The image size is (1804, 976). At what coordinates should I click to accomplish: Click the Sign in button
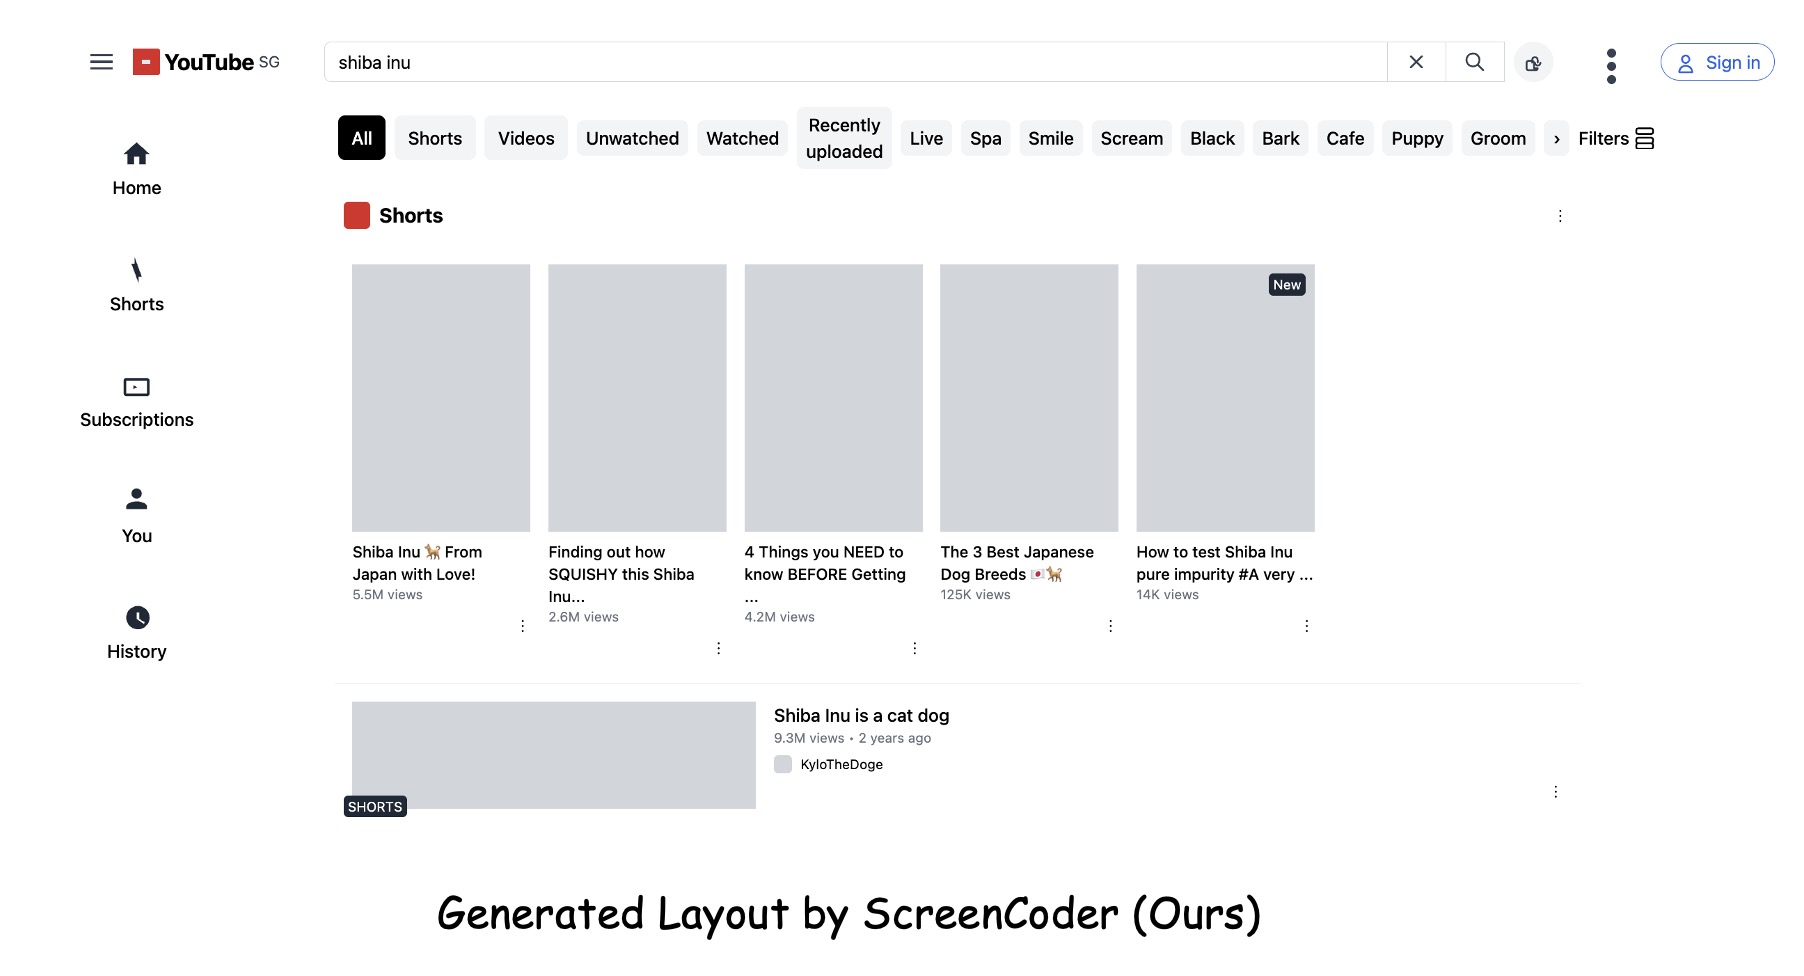coord(1717,61)
